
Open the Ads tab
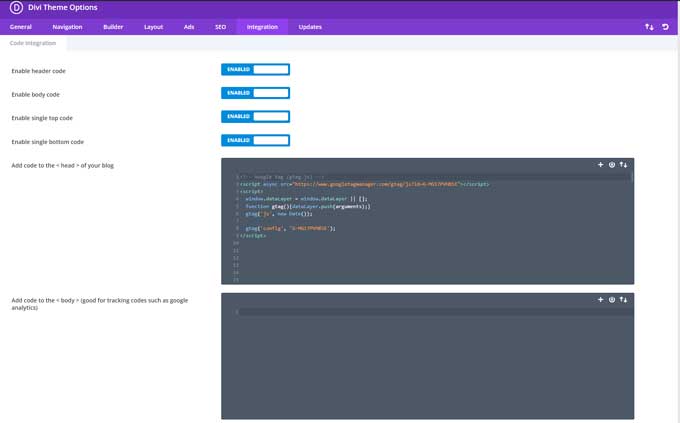coord(189,27)
